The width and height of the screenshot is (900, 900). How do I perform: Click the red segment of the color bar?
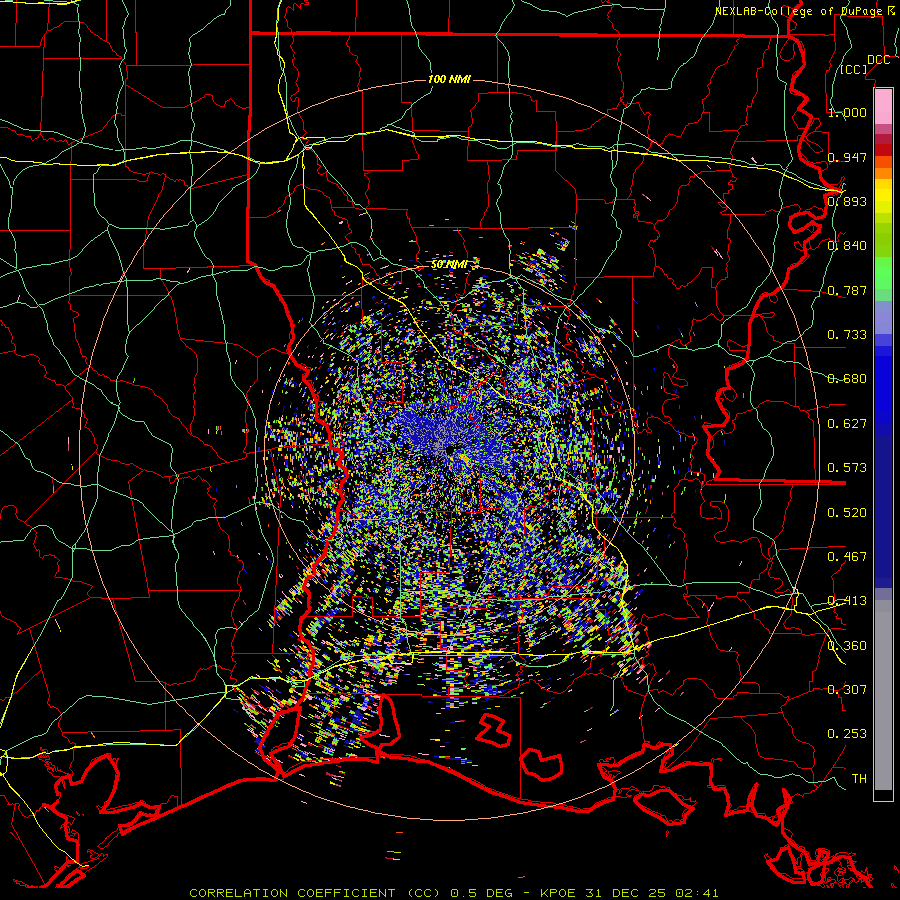tap(883, 149)
